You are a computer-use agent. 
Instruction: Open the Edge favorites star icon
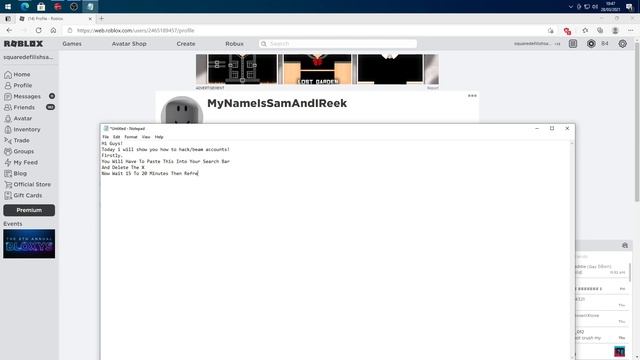click(585, 31)
